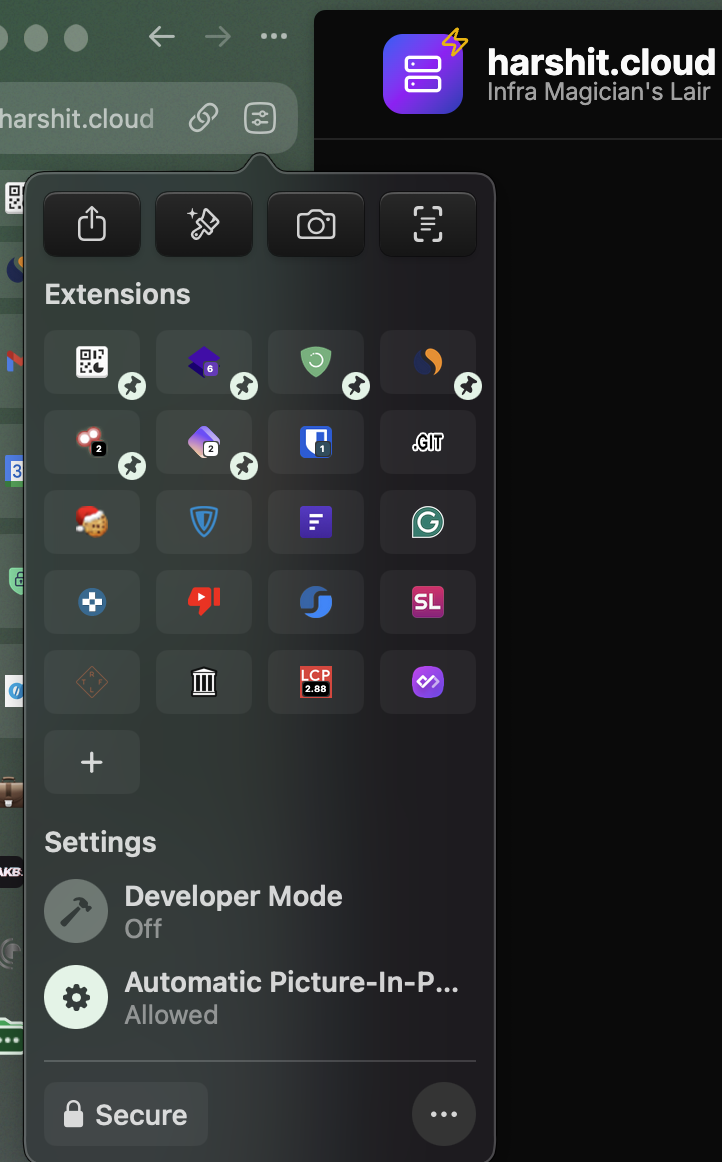
Task: Open the LCP 2.88 web vitals extension
Action: tap(316, 682)
